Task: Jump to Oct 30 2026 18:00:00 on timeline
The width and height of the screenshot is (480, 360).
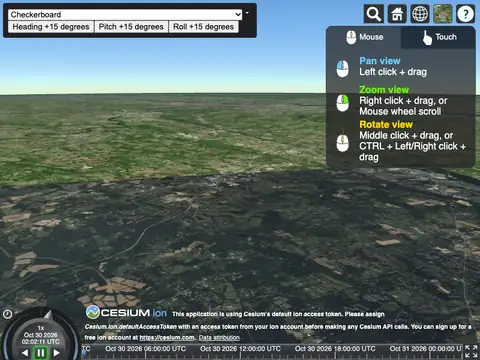Action: pos(335,349)
